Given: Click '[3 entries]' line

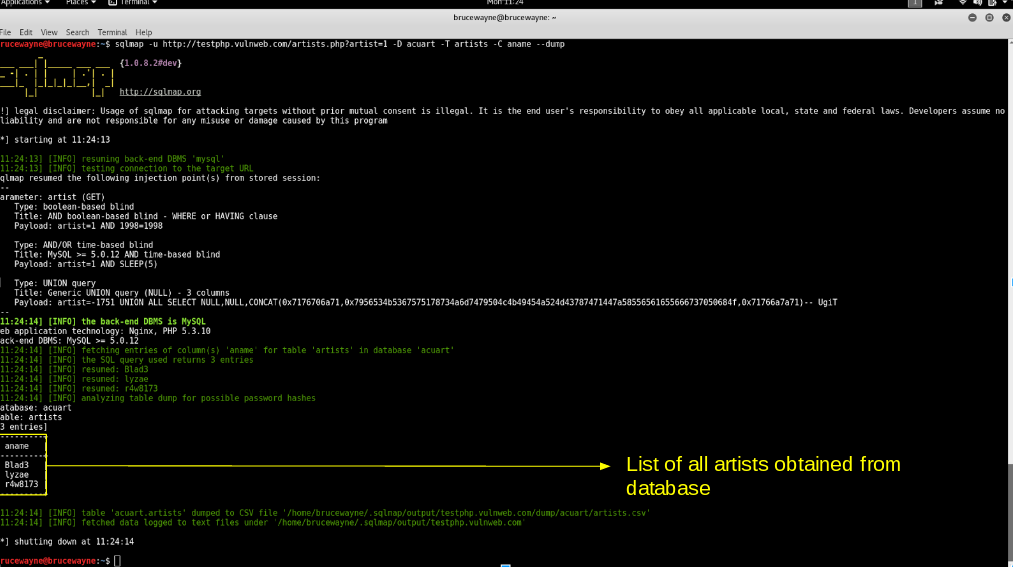Looking at the screenshot, I should click(24, 427).
